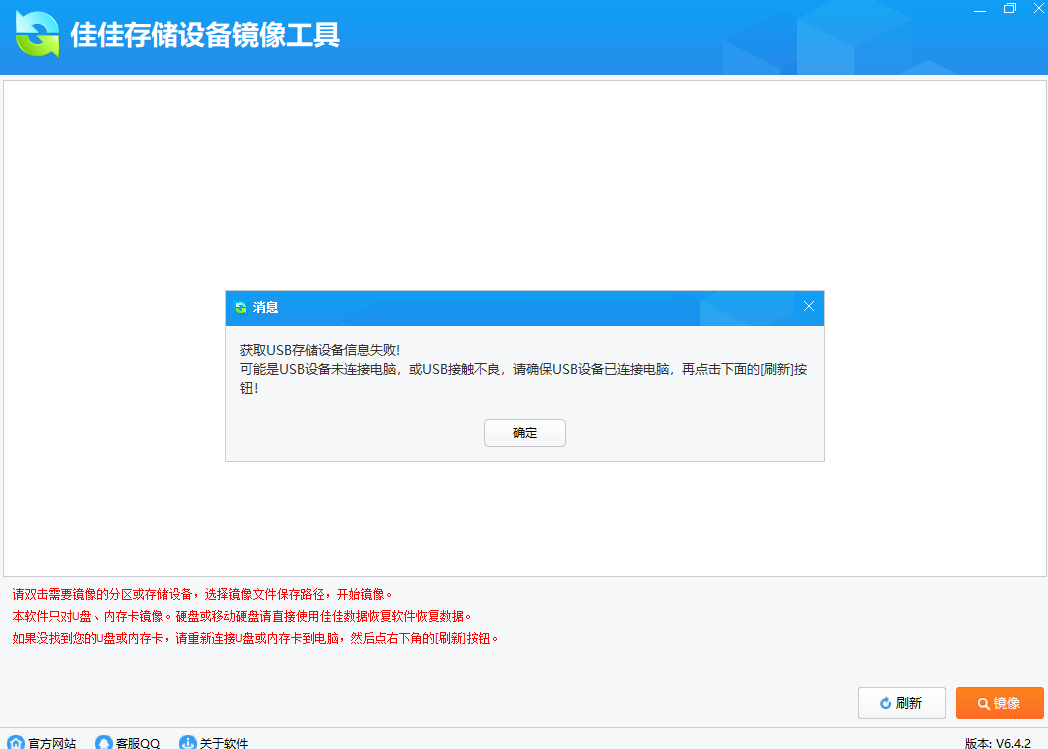Dismiss the 消息 dialog with its X button

tap(808, 307)
